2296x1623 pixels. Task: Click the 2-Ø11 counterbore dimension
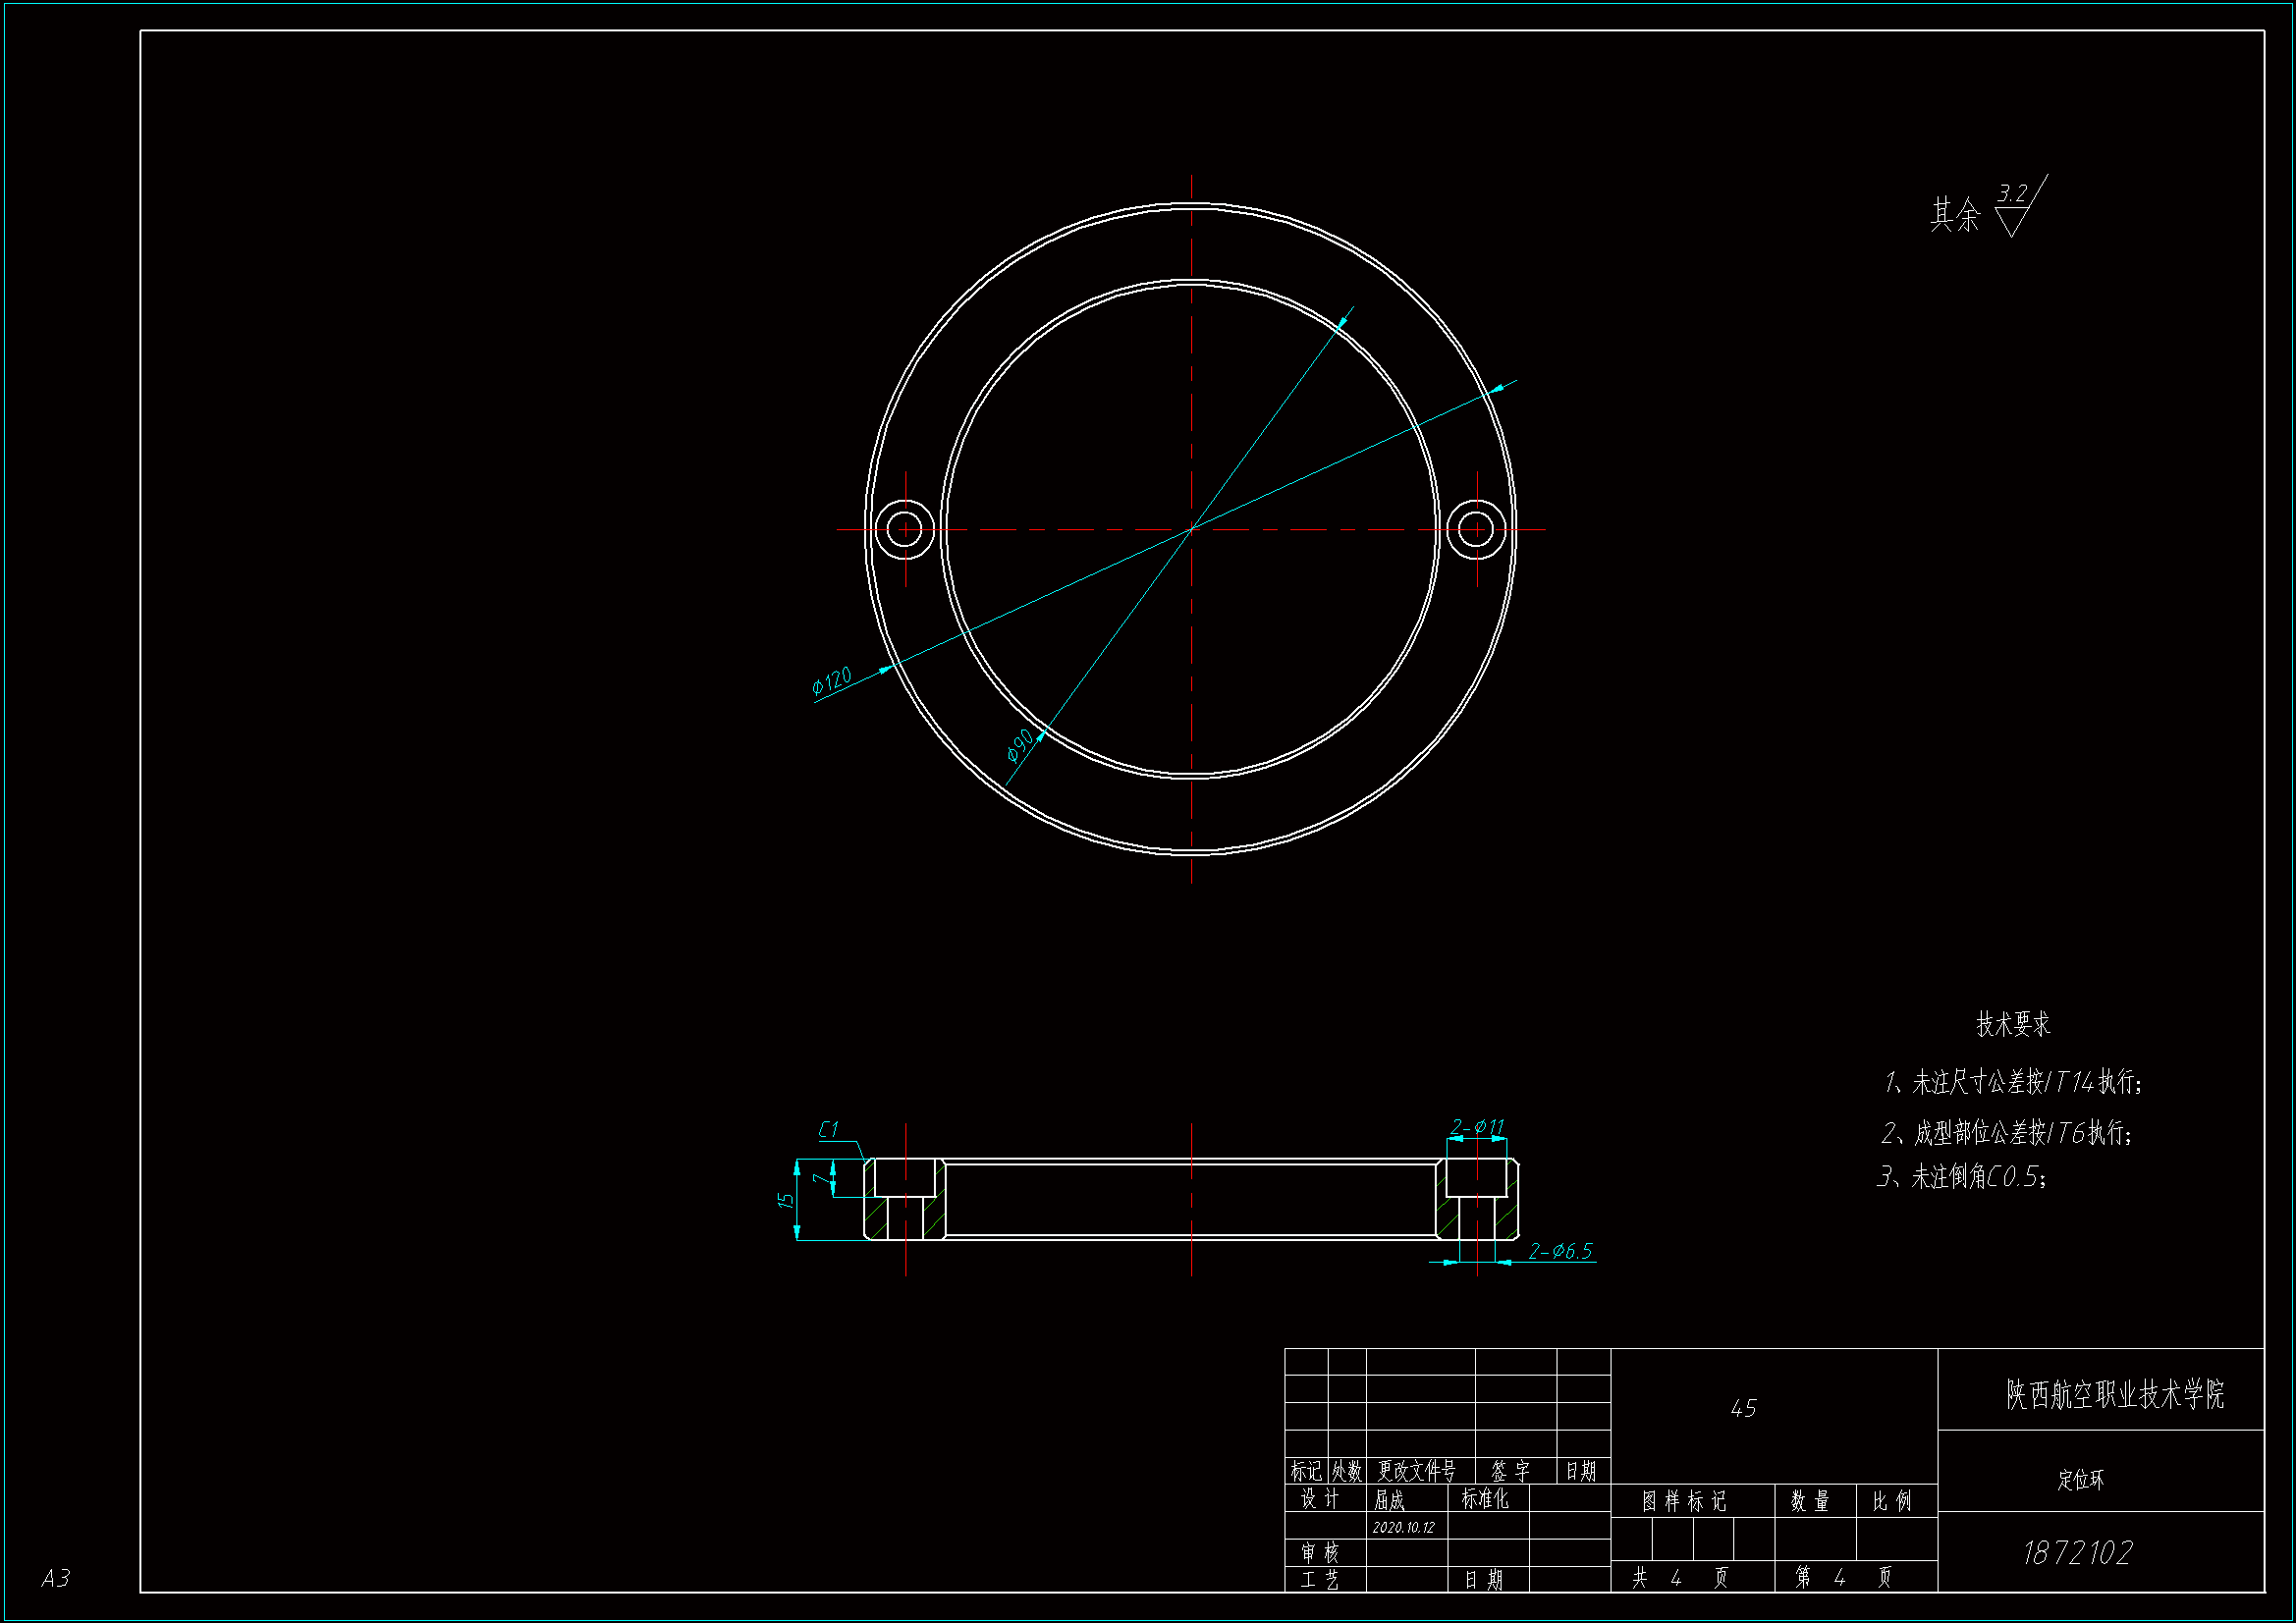tap(1477, 1127)
